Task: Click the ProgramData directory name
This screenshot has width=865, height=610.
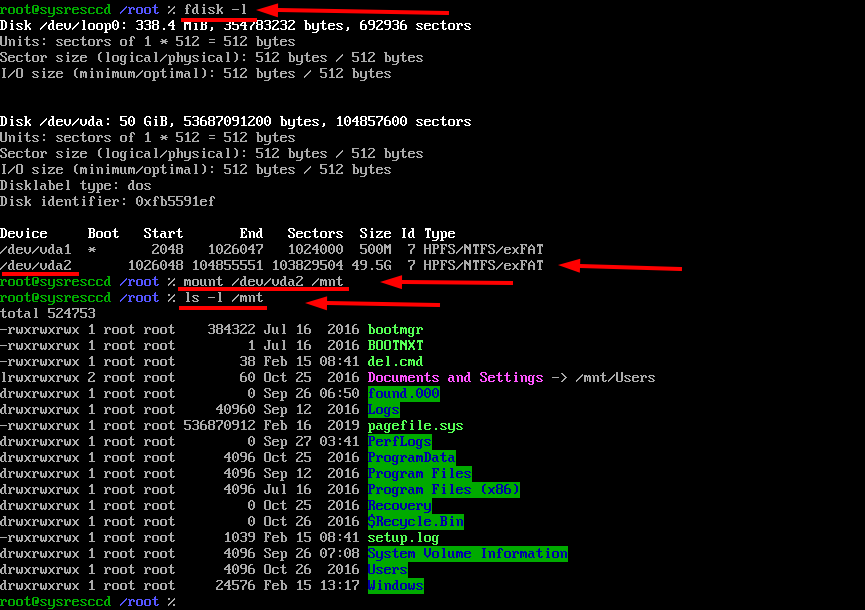Action: click(412, 457)
